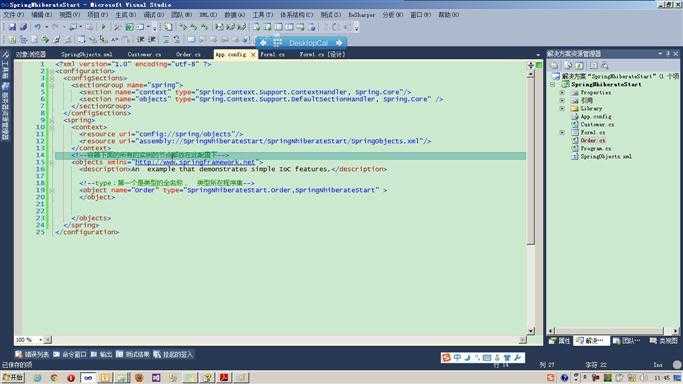Open the editor zoom 100% dropdown
Image resolution: width=683 pixels, height=384 pixels.
point(41,340)
